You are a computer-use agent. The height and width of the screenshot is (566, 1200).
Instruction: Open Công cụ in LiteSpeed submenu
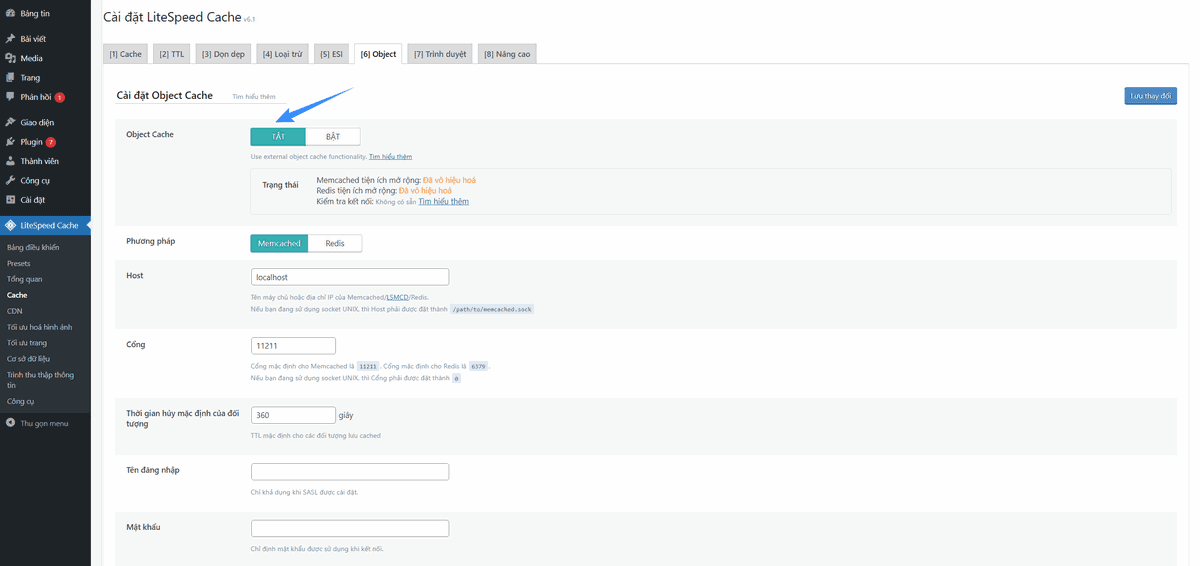pos(21,401)
